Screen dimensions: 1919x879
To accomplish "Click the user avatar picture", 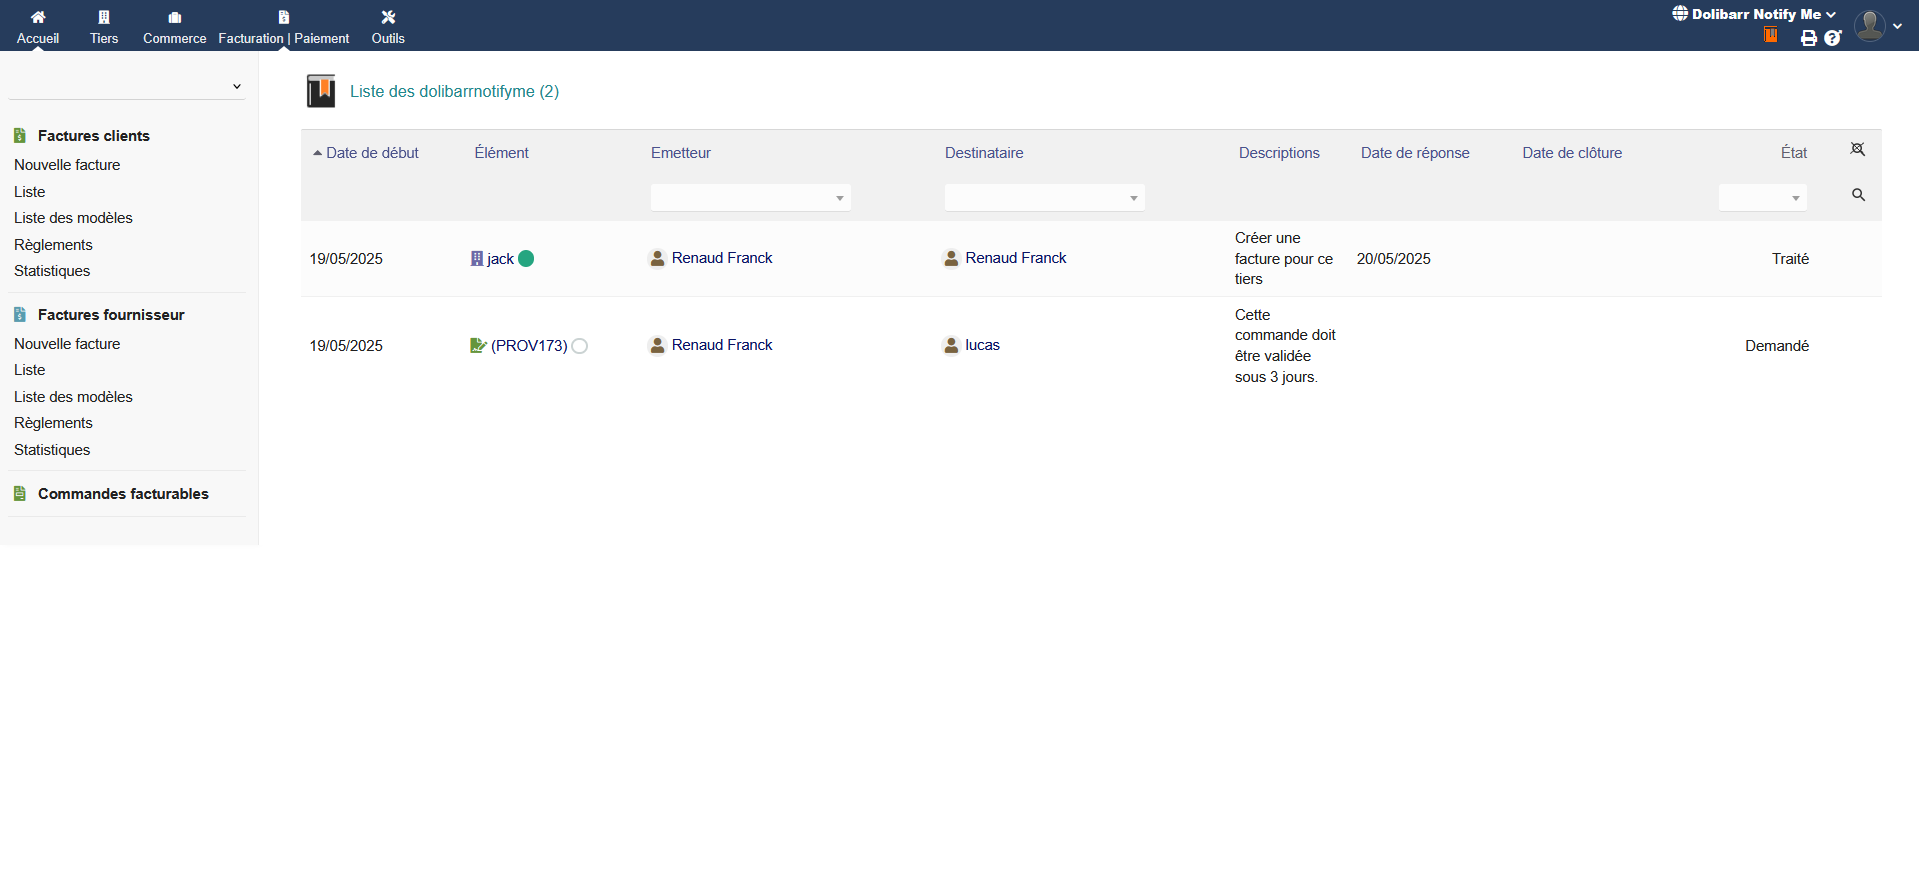I will [x=1869, y=25].
